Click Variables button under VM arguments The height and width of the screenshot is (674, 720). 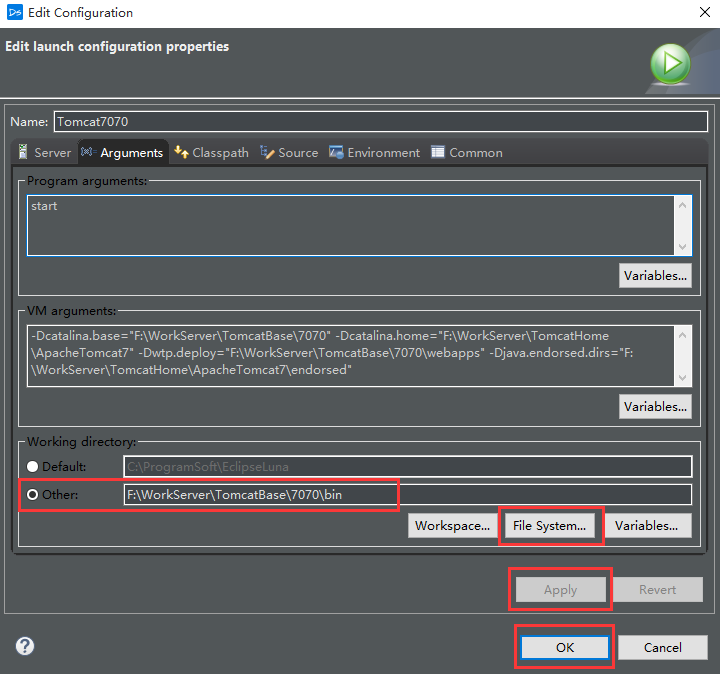[655, 406]
